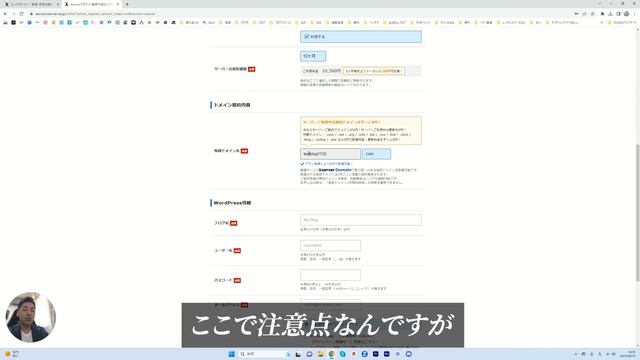Click the WordPress username field
The width and height of the screenshot is (640, 360).
330,245
